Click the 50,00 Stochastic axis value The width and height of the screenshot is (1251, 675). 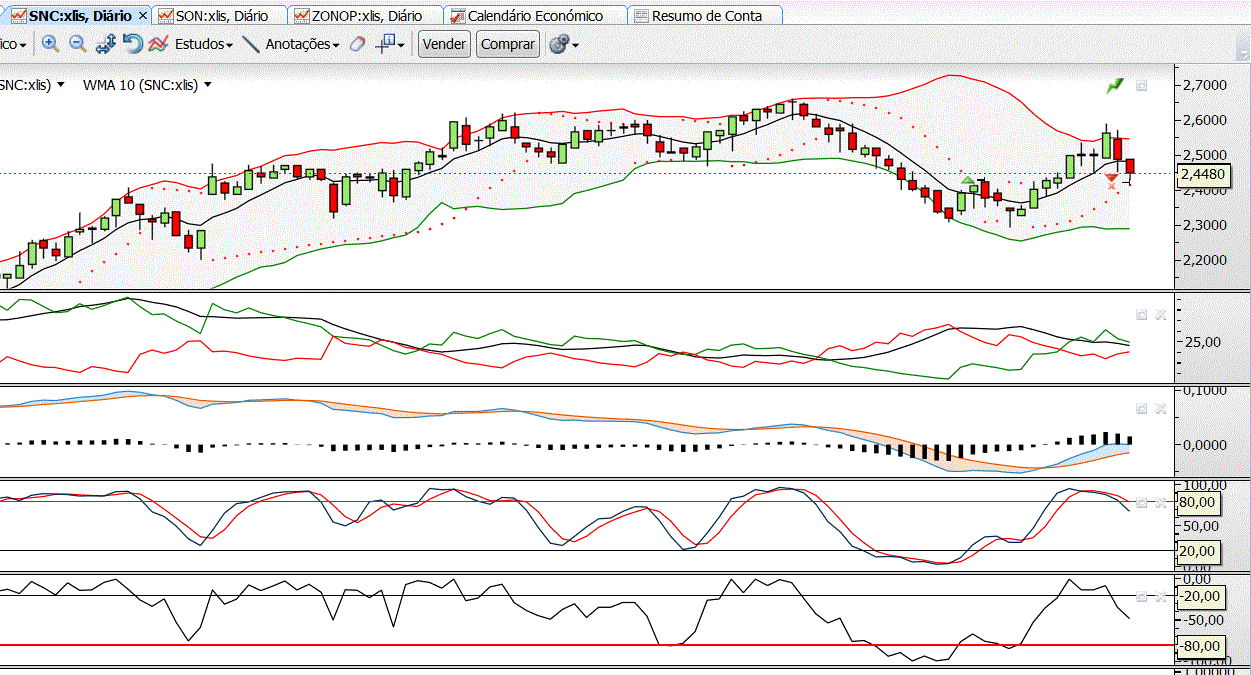1200,526
